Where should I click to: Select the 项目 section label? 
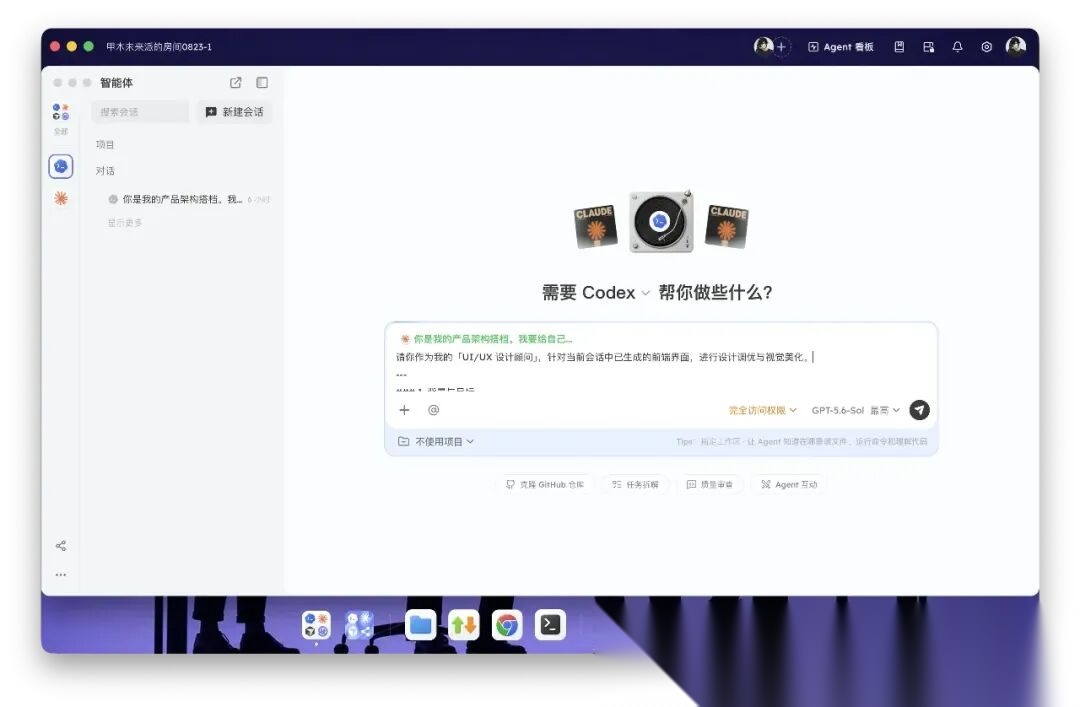[105, 145]
